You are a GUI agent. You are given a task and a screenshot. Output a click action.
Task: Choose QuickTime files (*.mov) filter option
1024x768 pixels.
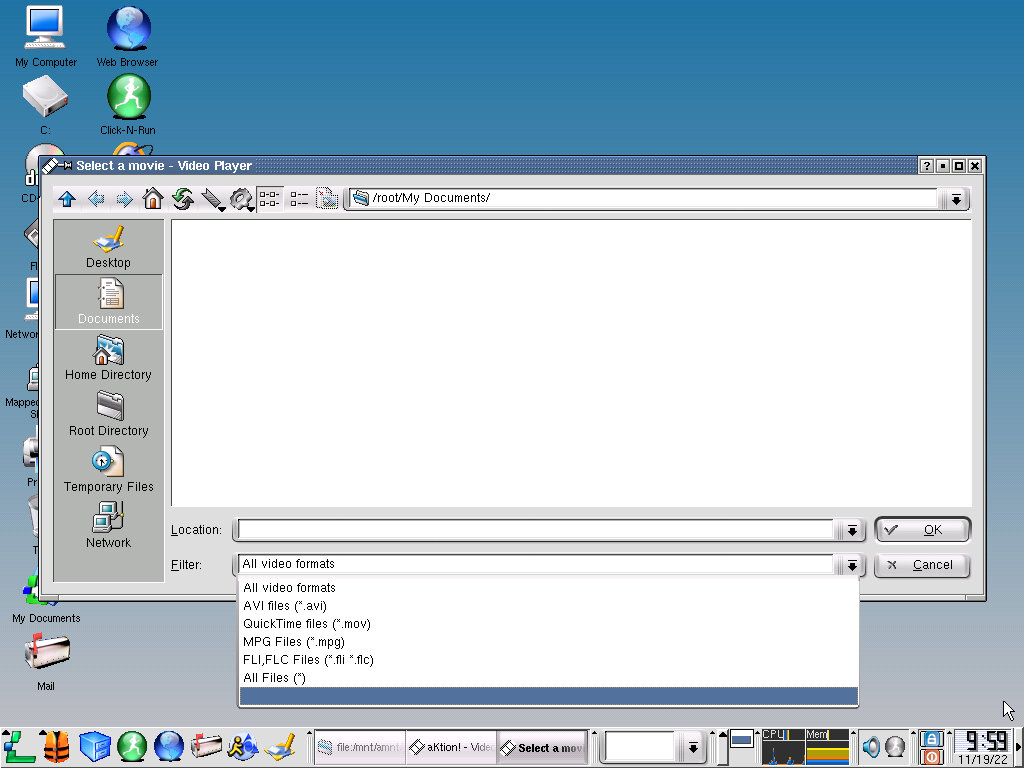[x=307, y=624]
